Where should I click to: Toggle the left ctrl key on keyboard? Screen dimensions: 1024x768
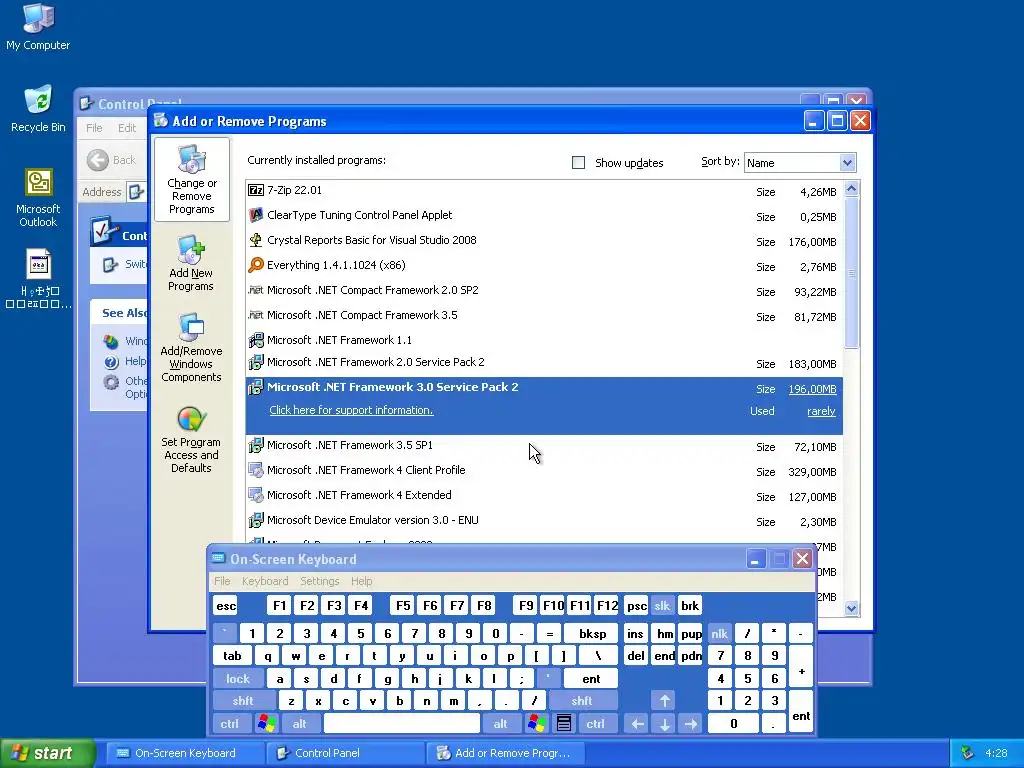(229, 724)
